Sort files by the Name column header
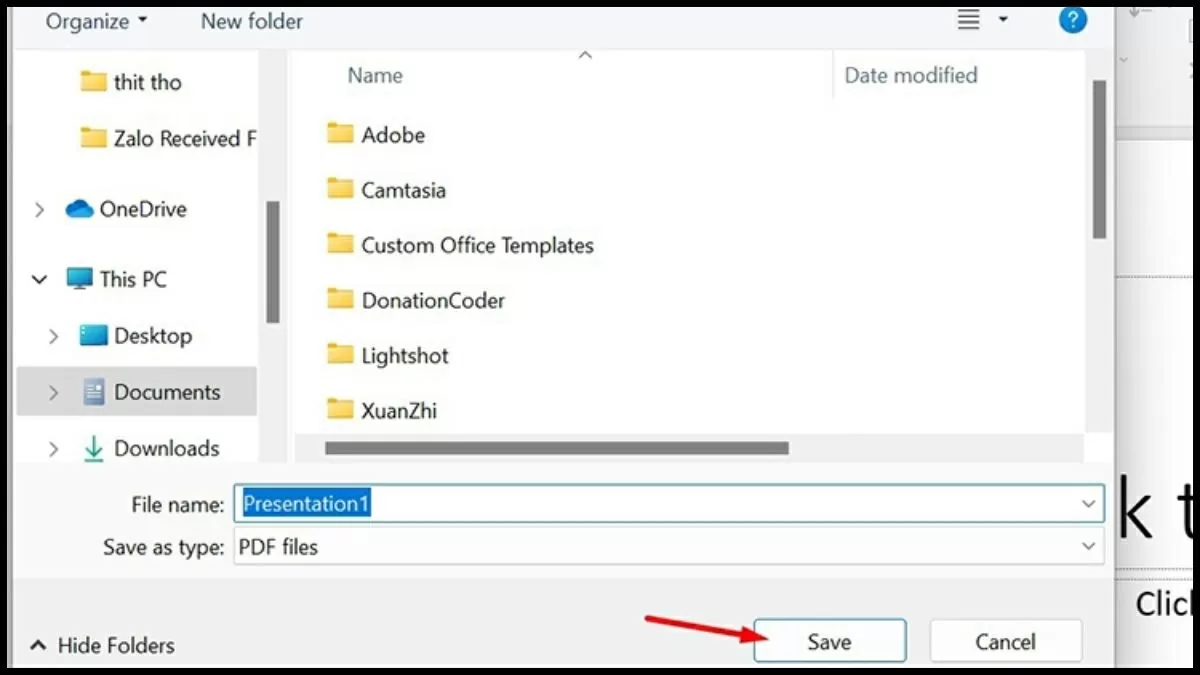 [374, 75]
